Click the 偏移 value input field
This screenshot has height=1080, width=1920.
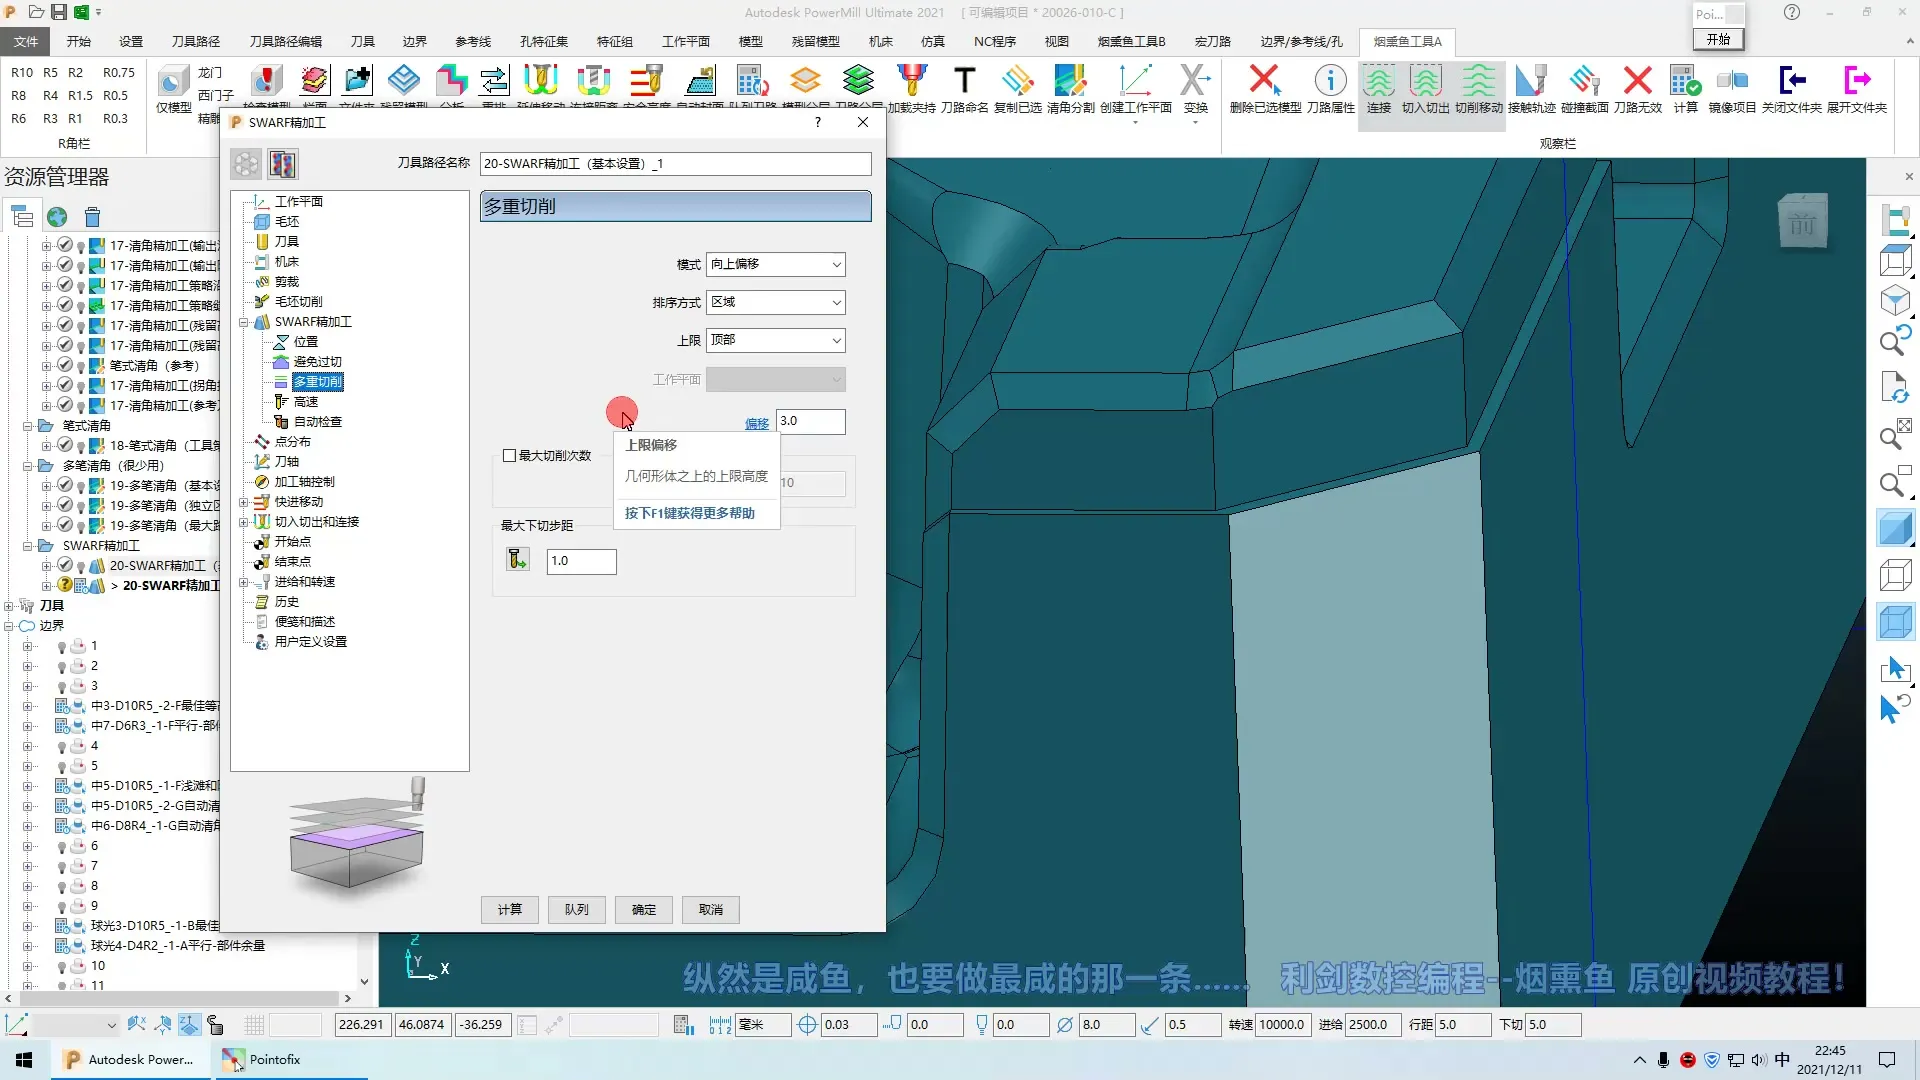pyautogui.click(x=810, y=421)
